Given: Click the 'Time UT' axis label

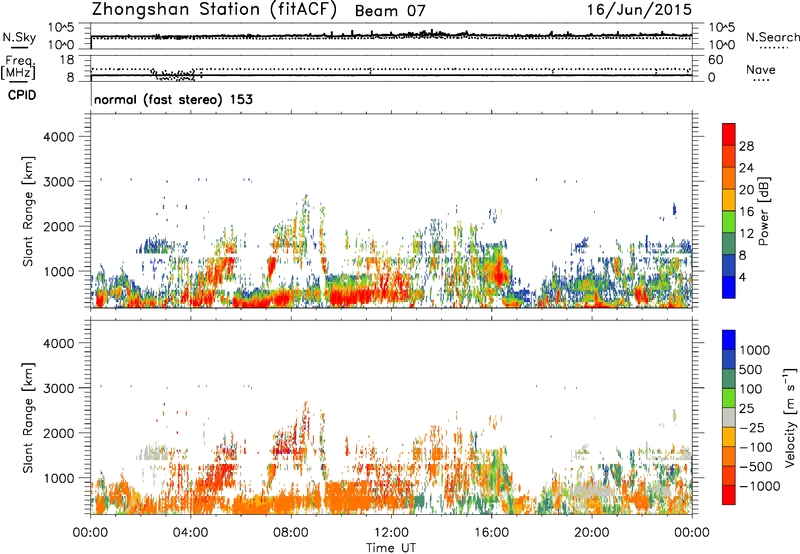Looking at the screenshot, I should (391, 548).
